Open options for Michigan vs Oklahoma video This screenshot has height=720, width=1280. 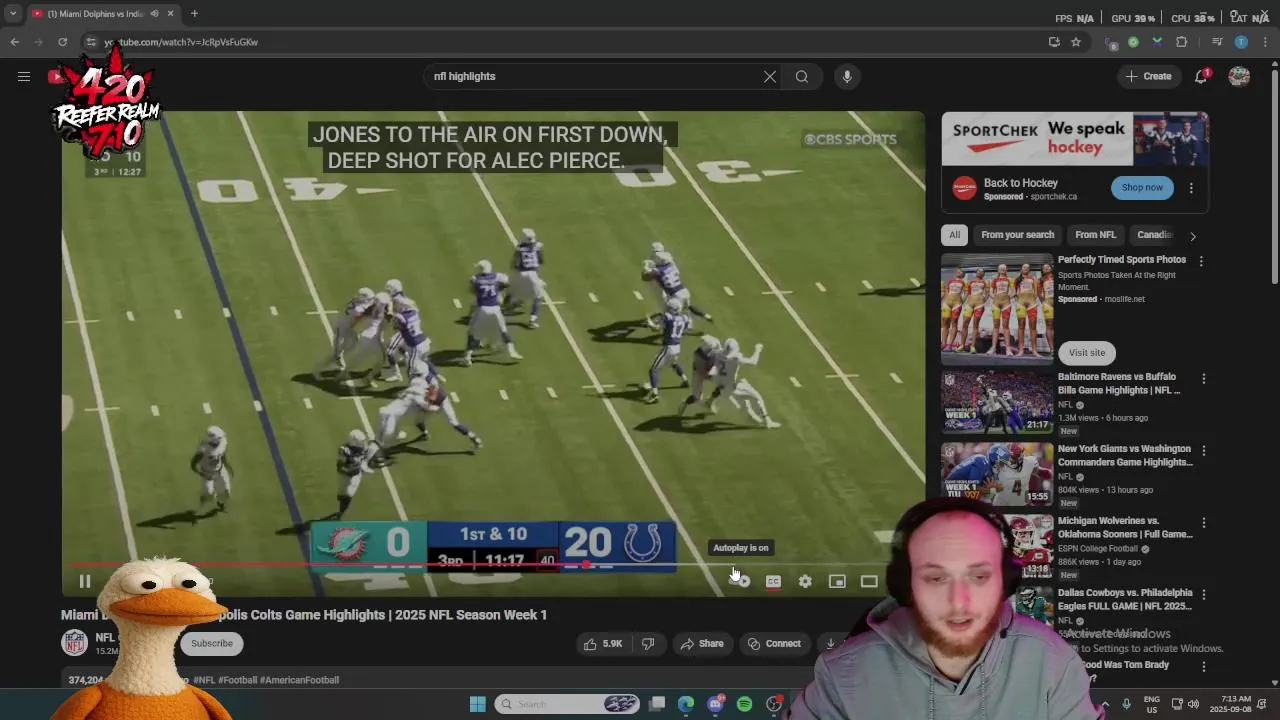click(1203, 523)
